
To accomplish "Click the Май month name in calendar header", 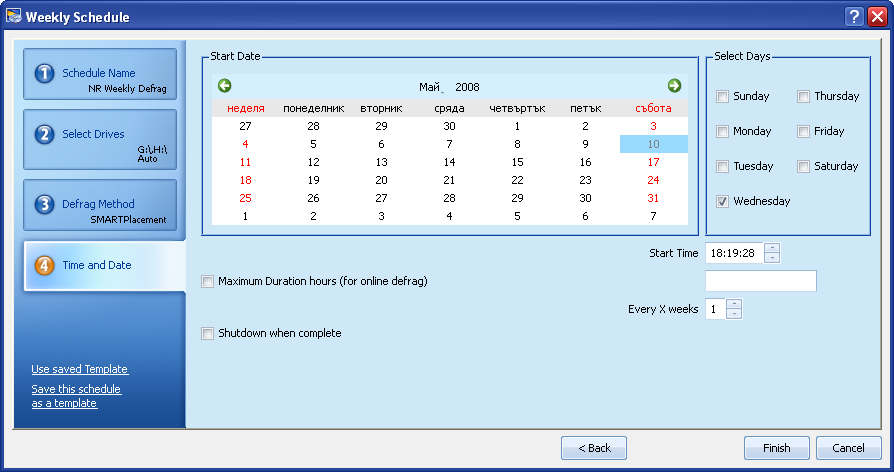I will coord(429,87).
